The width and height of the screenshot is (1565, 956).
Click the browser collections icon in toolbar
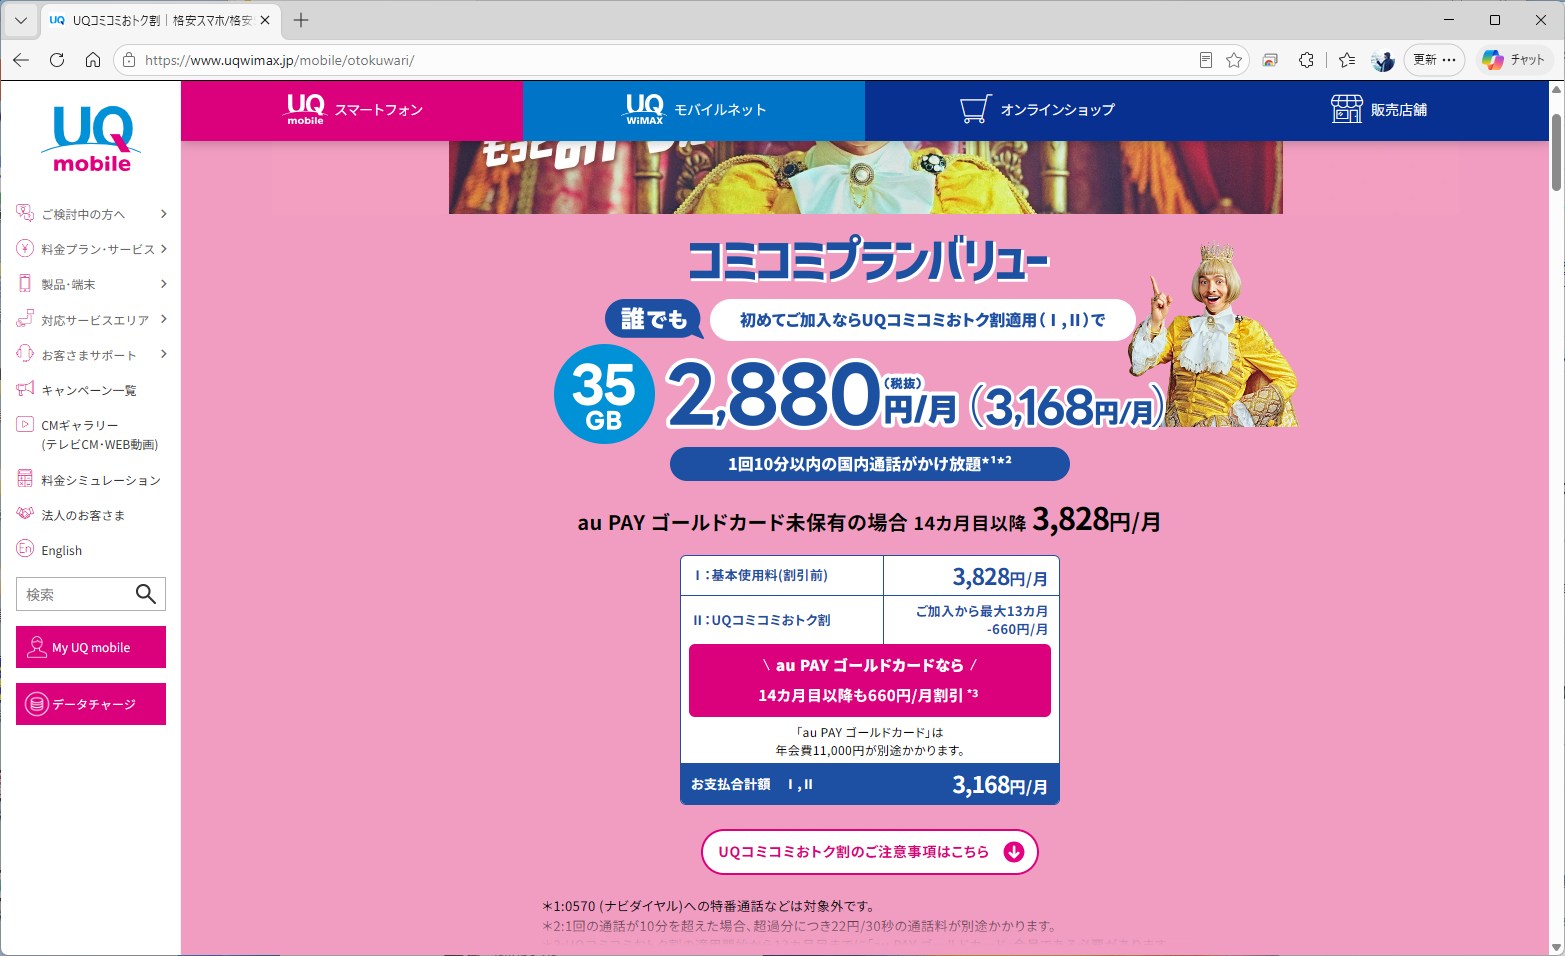tap(1270, 60)
